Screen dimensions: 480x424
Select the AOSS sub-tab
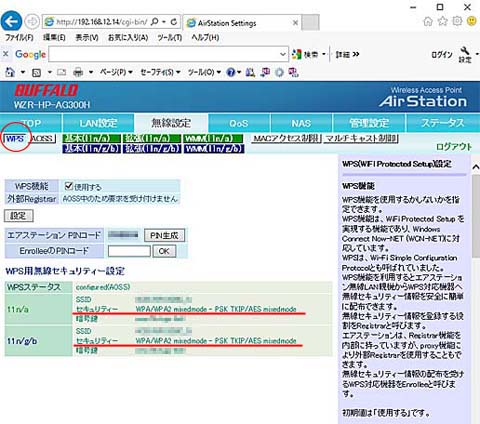[43, 138]
